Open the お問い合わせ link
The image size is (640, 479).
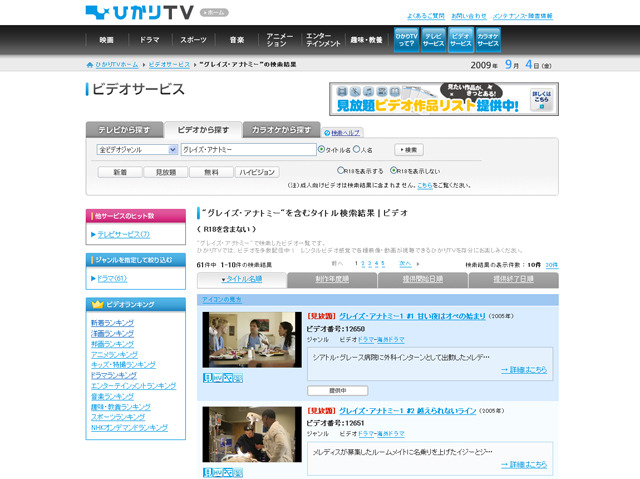click(x=469, y=16)
